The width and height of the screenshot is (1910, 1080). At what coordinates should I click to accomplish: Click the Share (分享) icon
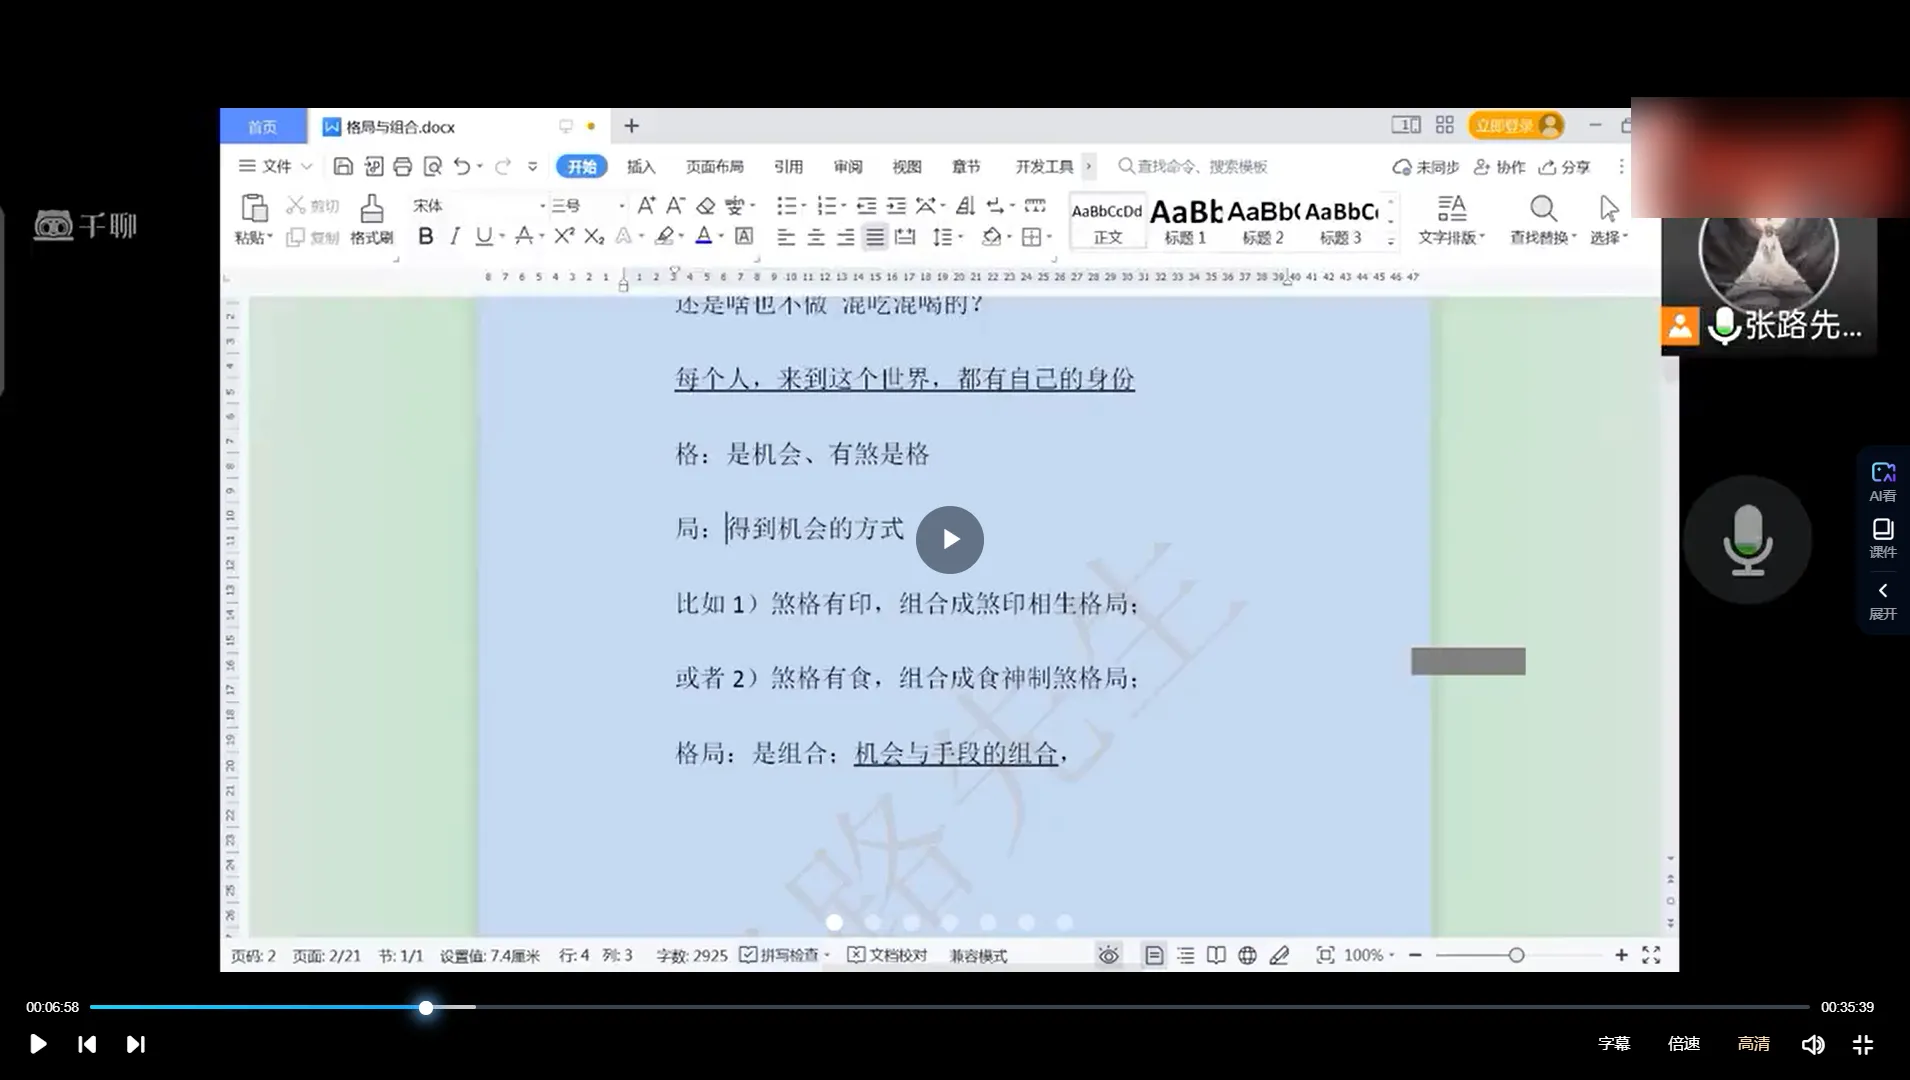pos(1564,167)
